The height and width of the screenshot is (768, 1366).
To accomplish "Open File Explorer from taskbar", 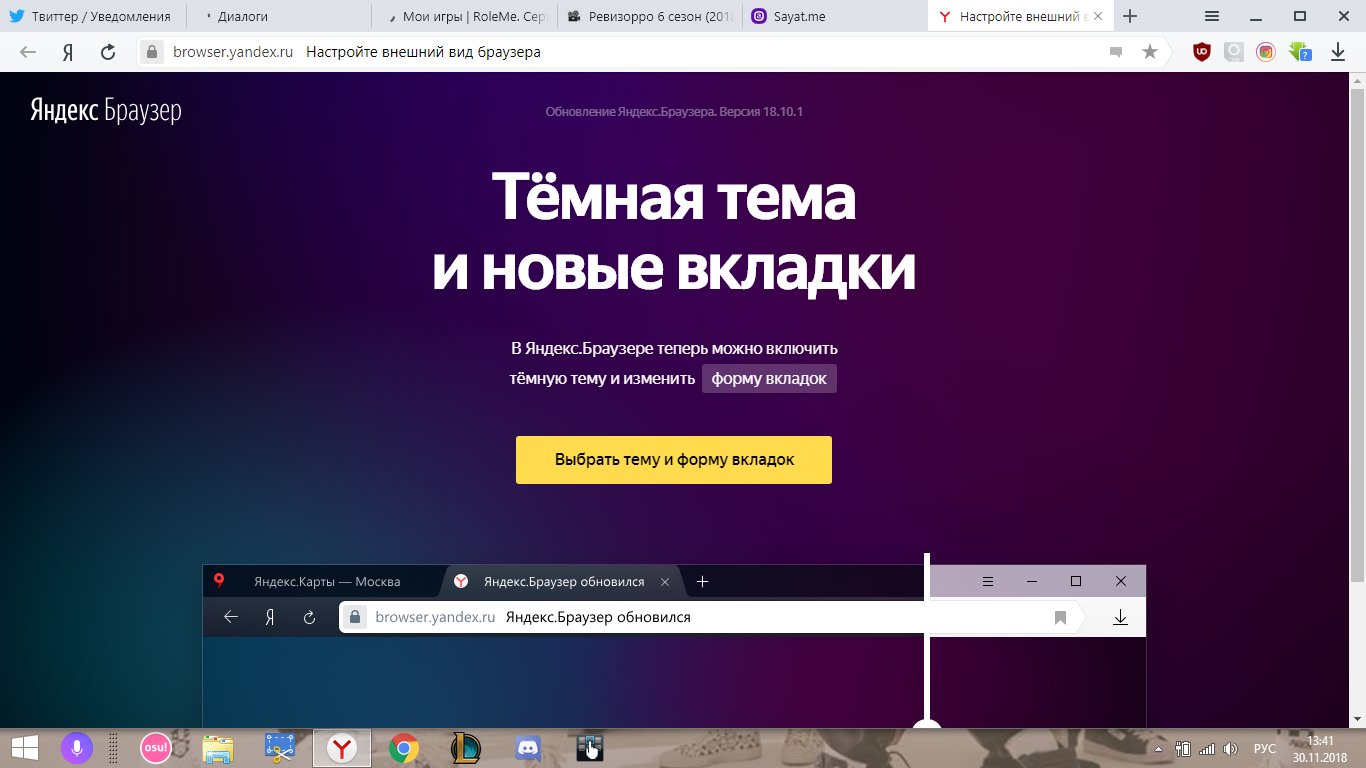I will tap(218, 748).
